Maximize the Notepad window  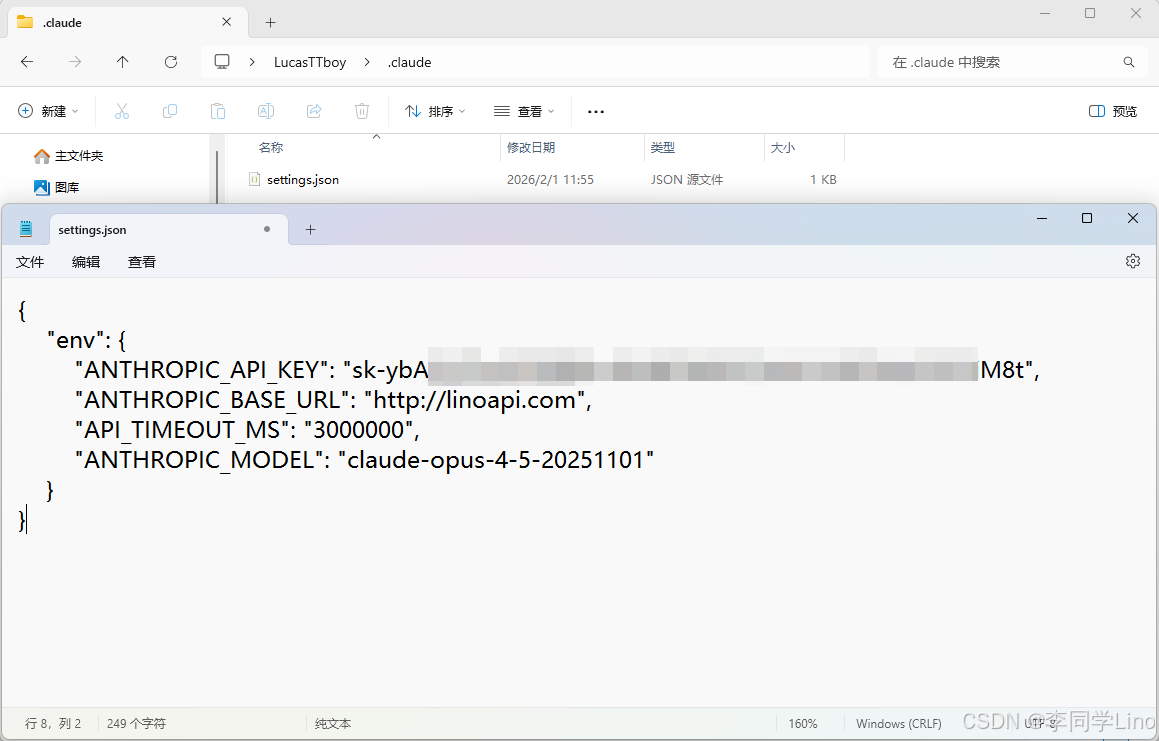tap(1087, 218)
